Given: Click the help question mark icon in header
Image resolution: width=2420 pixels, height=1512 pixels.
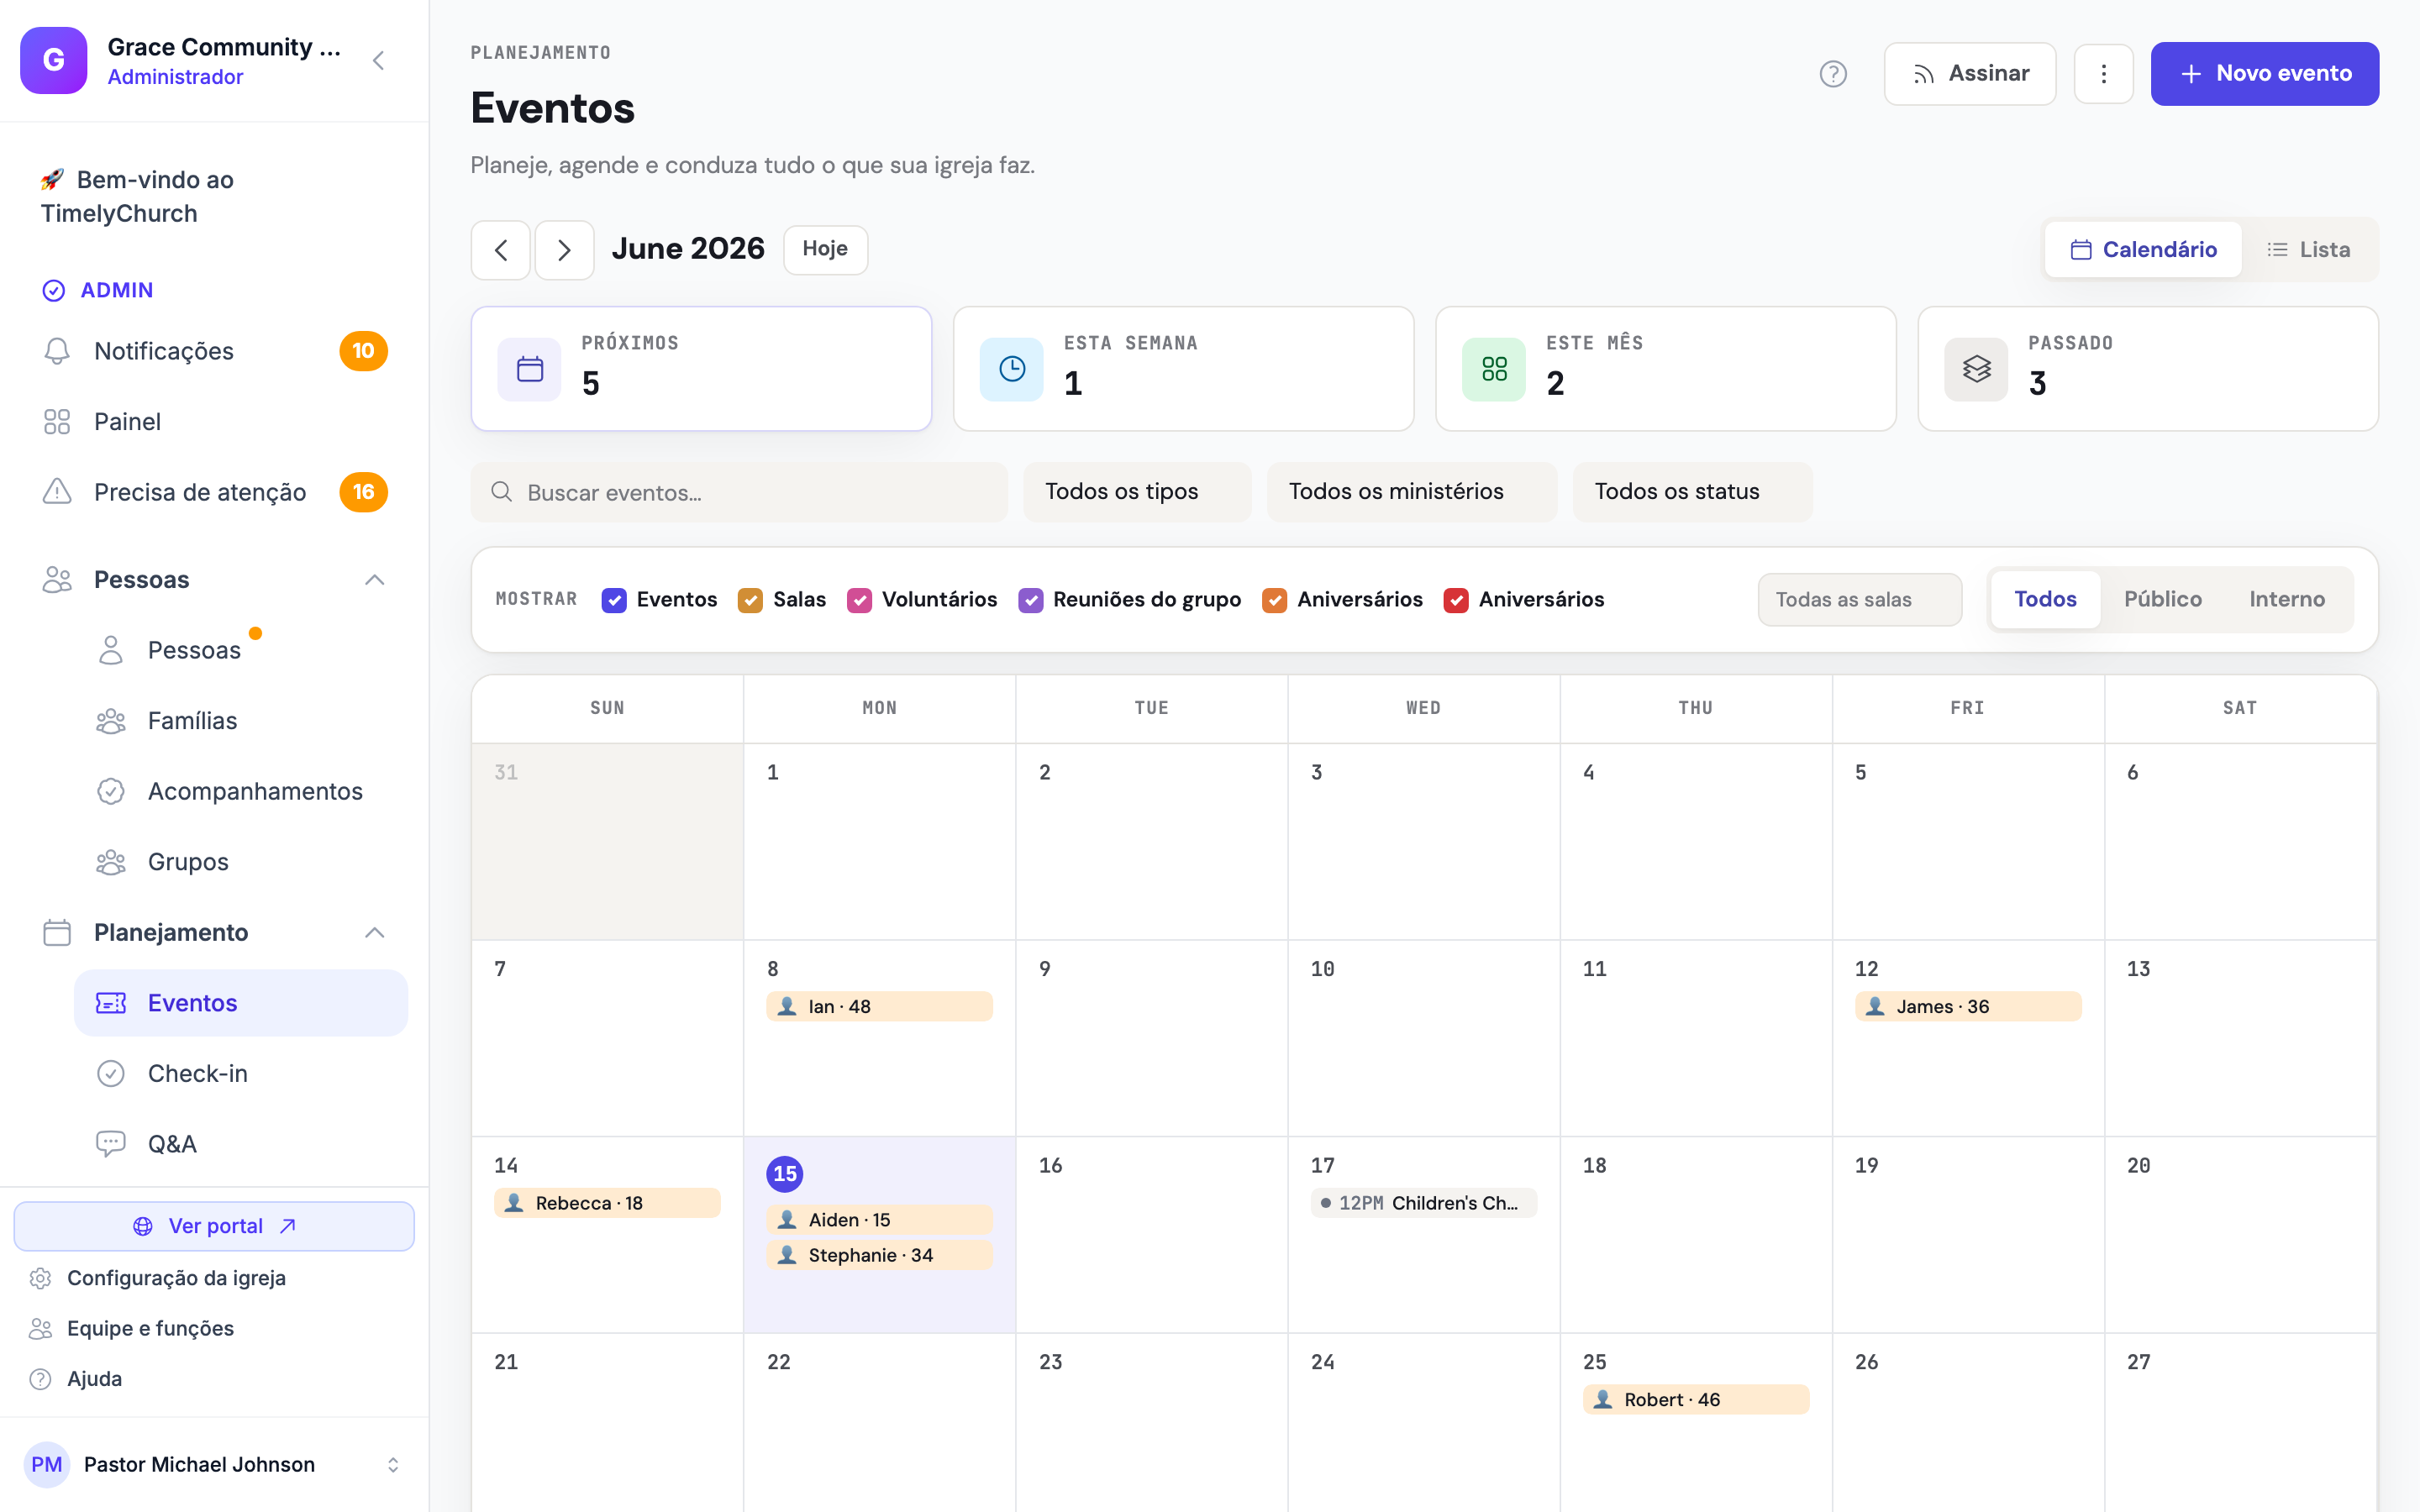Looking at the screenshot, I should [x=1832, y=74].
